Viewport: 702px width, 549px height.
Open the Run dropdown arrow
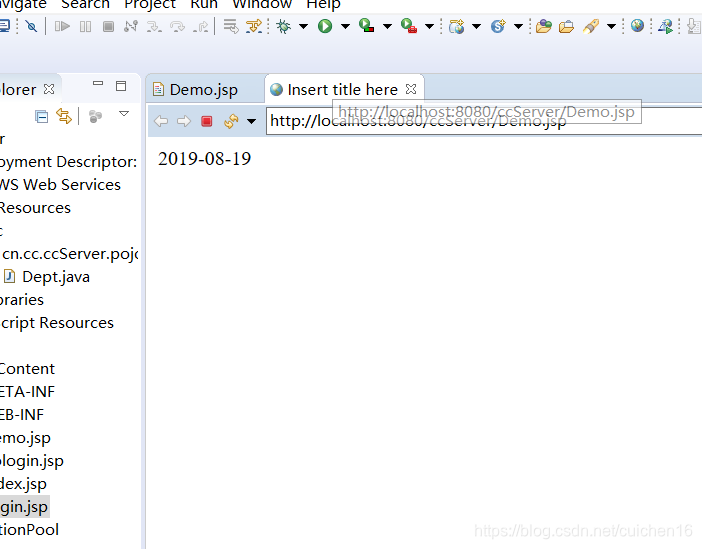[345, 26]
